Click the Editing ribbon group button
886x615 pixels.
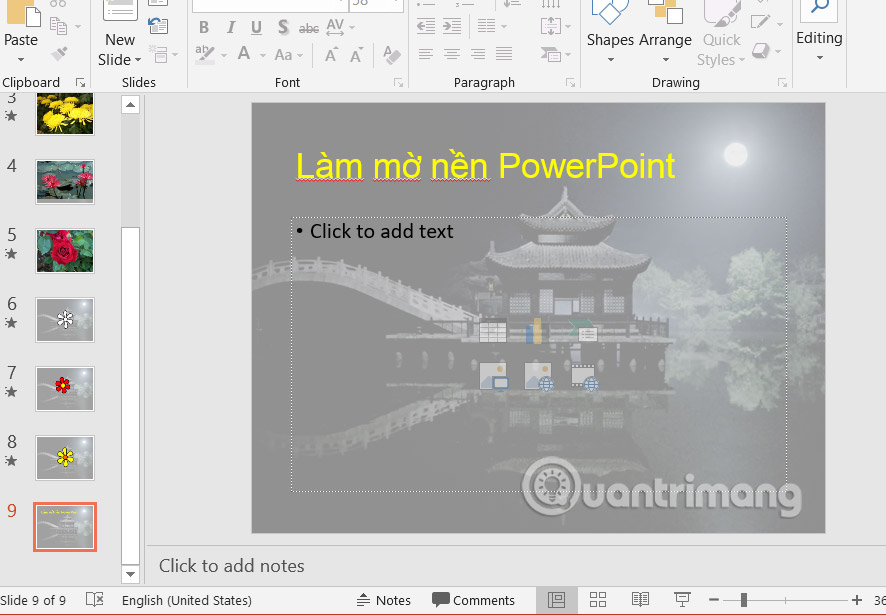point(819,37)
